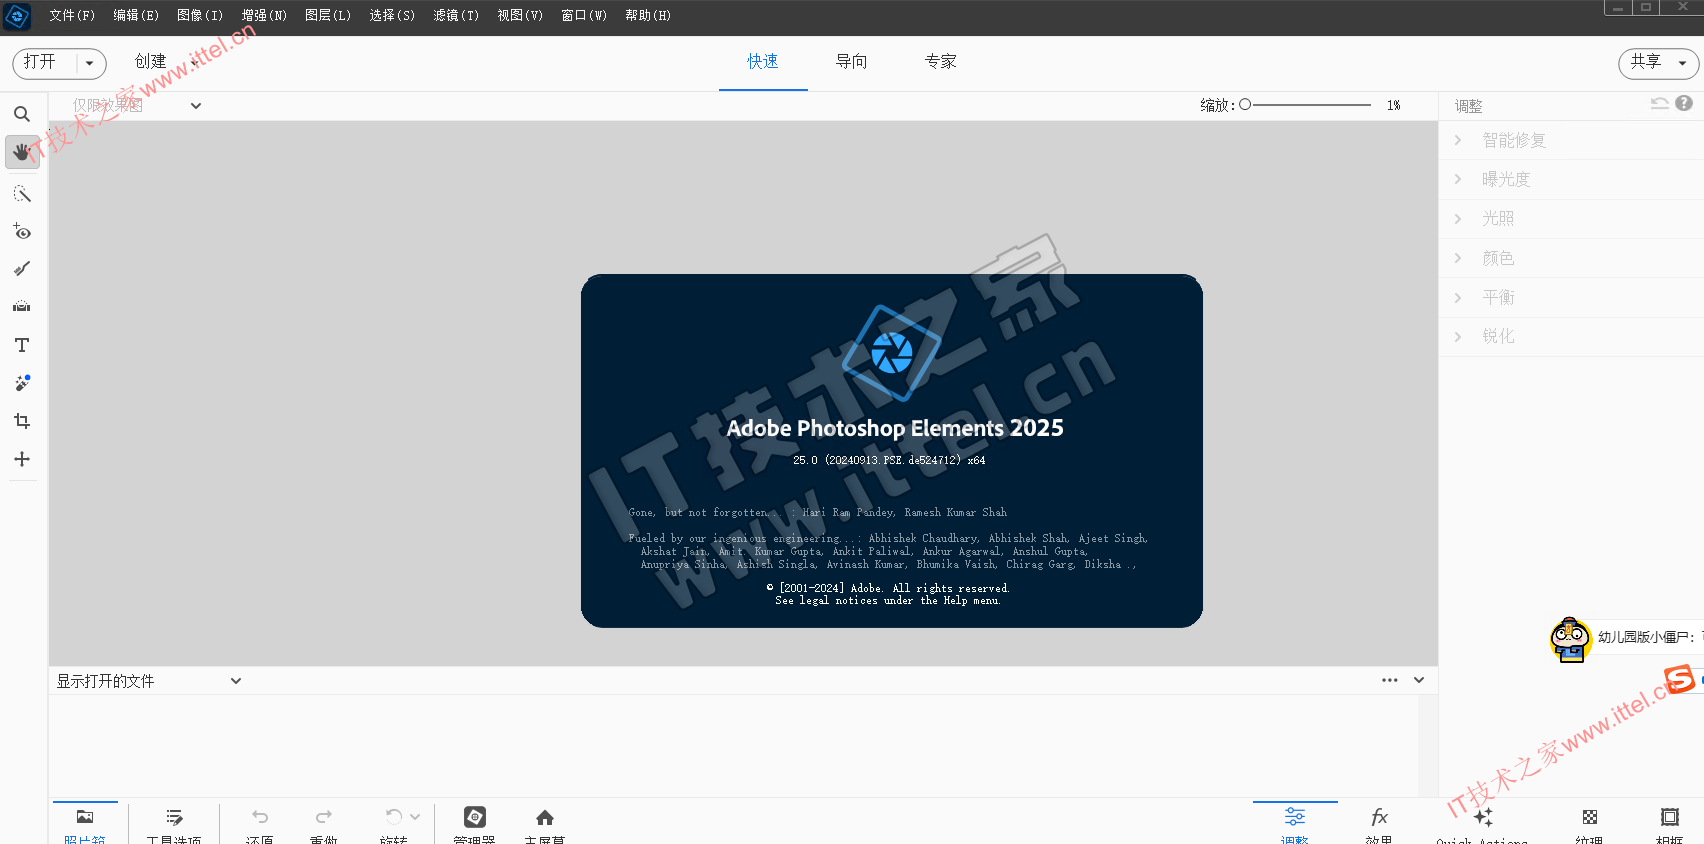Select the Hand tool
Screen dimensions: 1704x844
coord(22,152)
